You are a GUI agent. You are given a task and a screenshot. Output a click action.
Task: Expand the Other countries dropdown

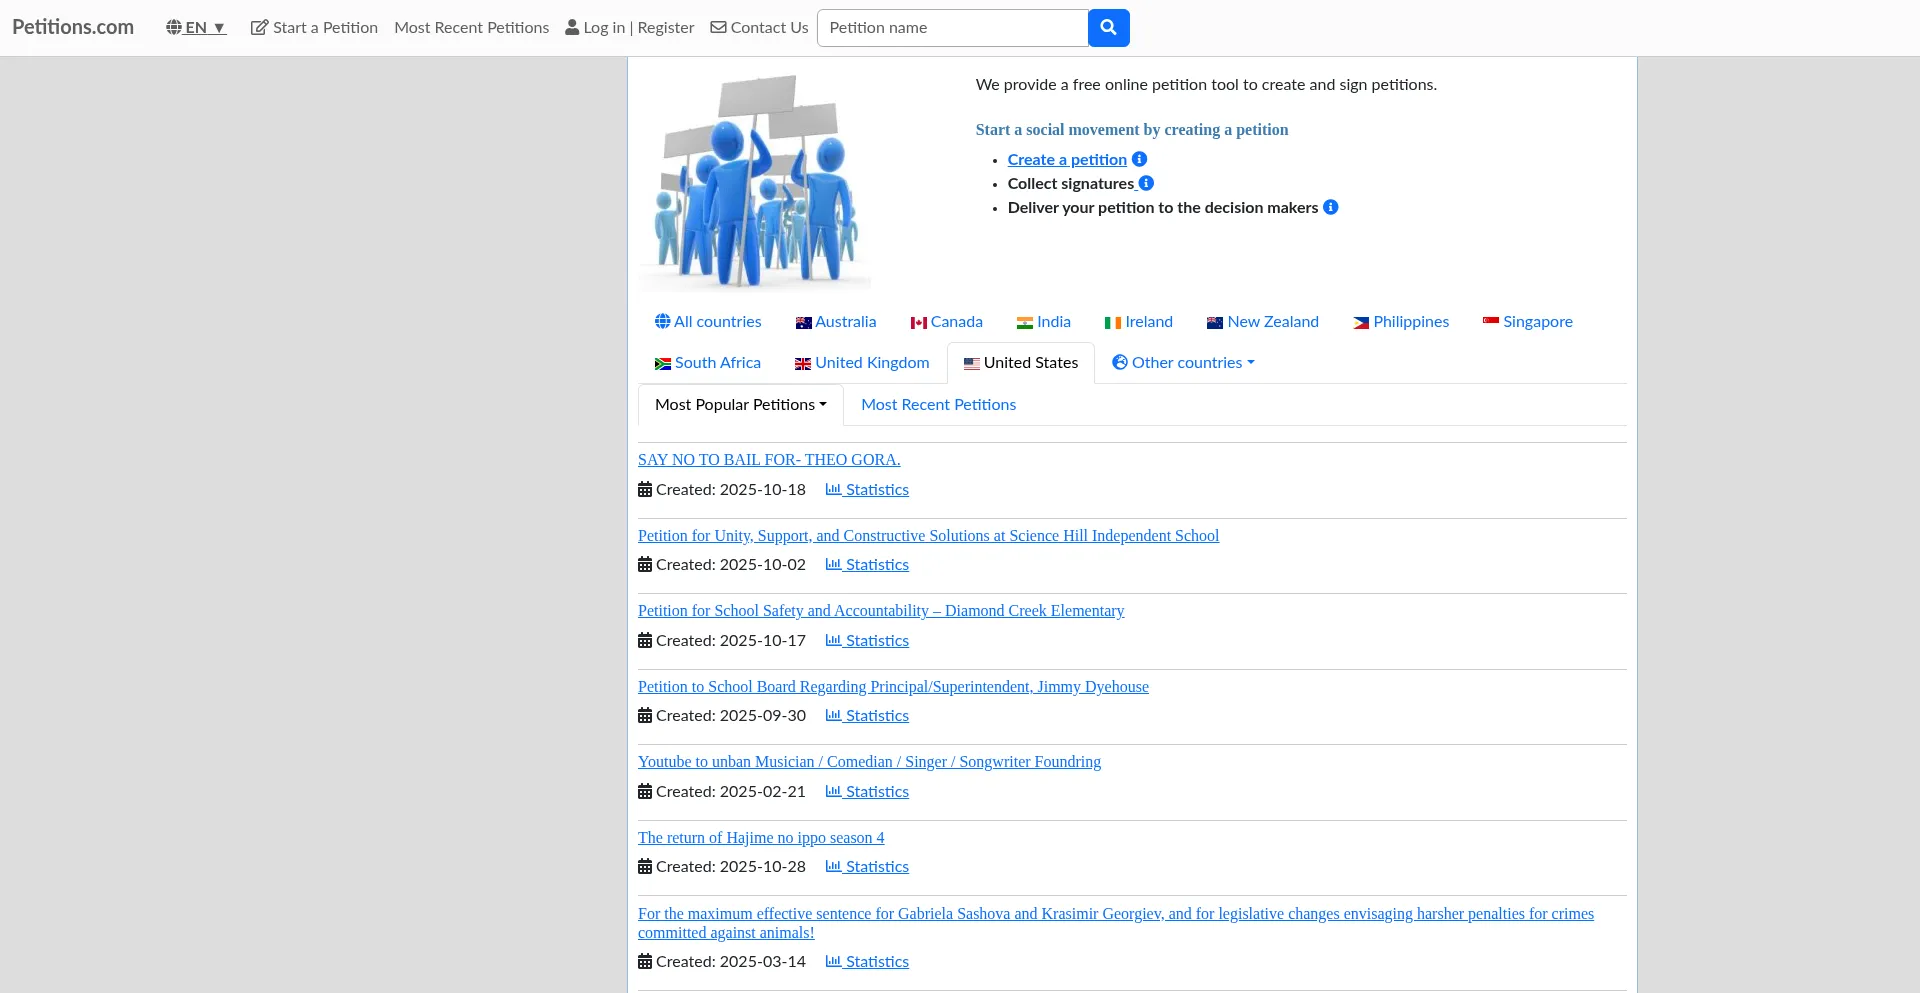(x=1183, y=363)
